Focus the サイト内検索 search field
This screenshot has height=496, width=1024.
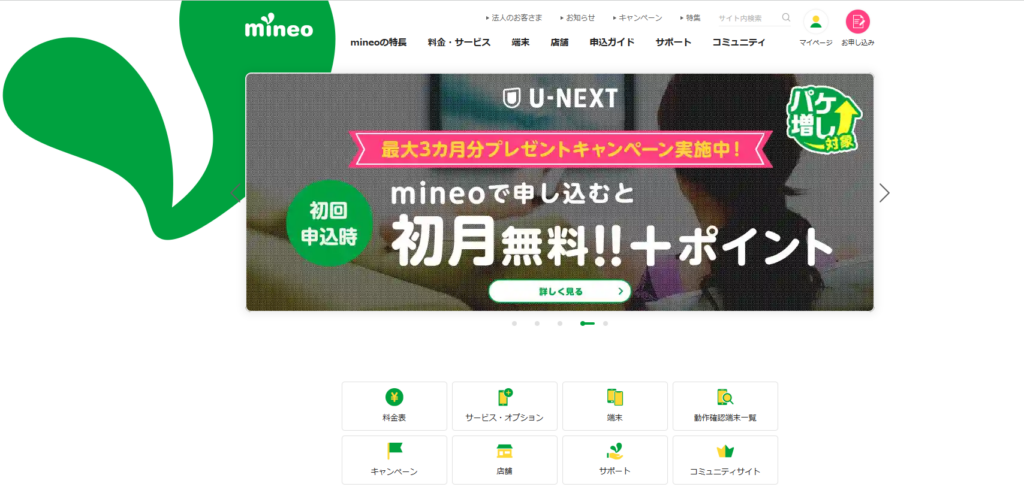pyautogui.click(x=748, y=18)
